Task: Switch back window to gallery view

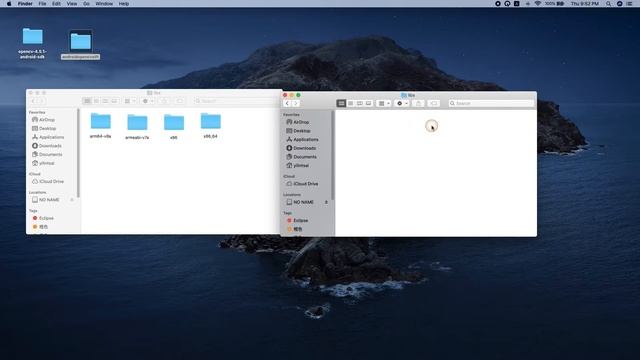Action: [x=114, y=101]
